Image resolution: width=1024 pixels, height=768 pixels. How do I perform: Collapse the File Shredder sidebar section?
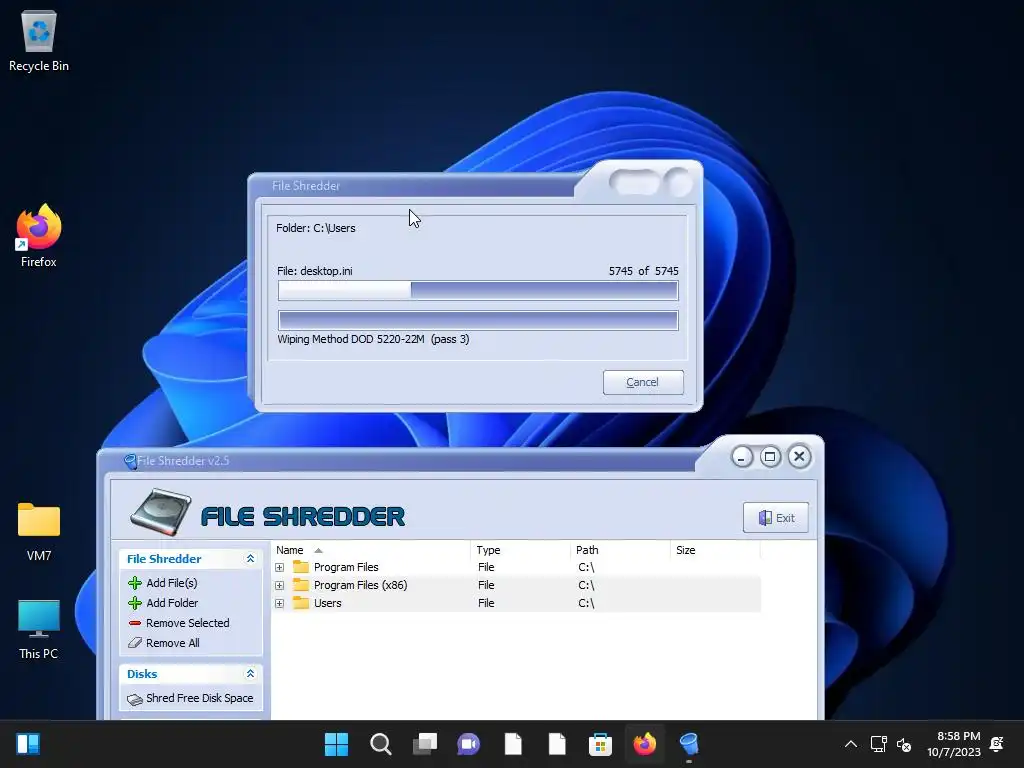(x=250, y=558)
